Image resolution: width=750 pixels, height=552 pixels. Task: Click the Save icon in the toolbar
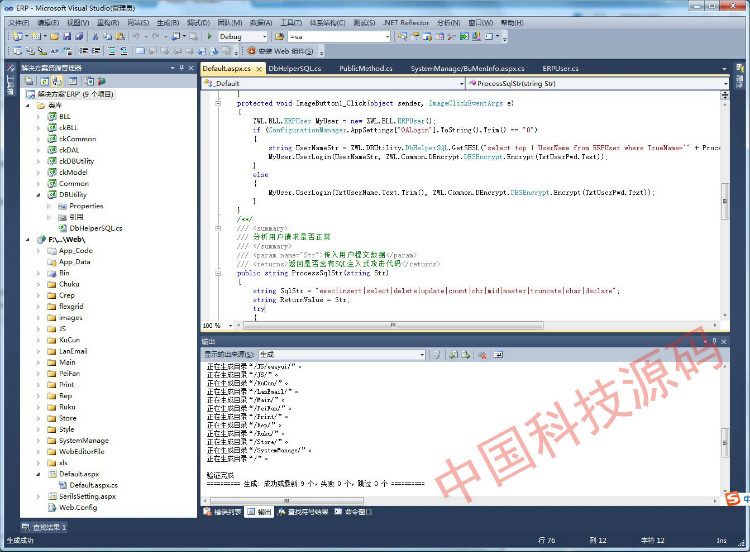[66, 36]
